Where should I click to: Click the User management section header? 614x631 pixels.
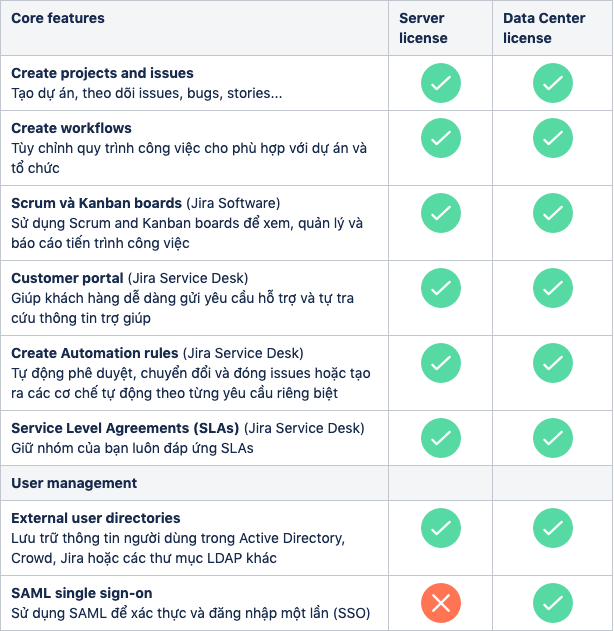(x=74, y=483)
